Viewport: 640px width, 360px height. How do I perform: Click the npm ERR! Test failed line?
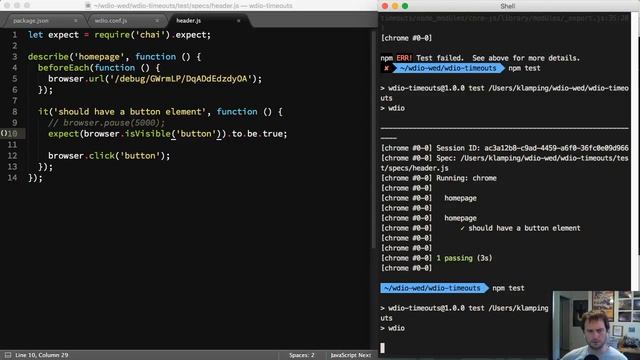point(480,58)
